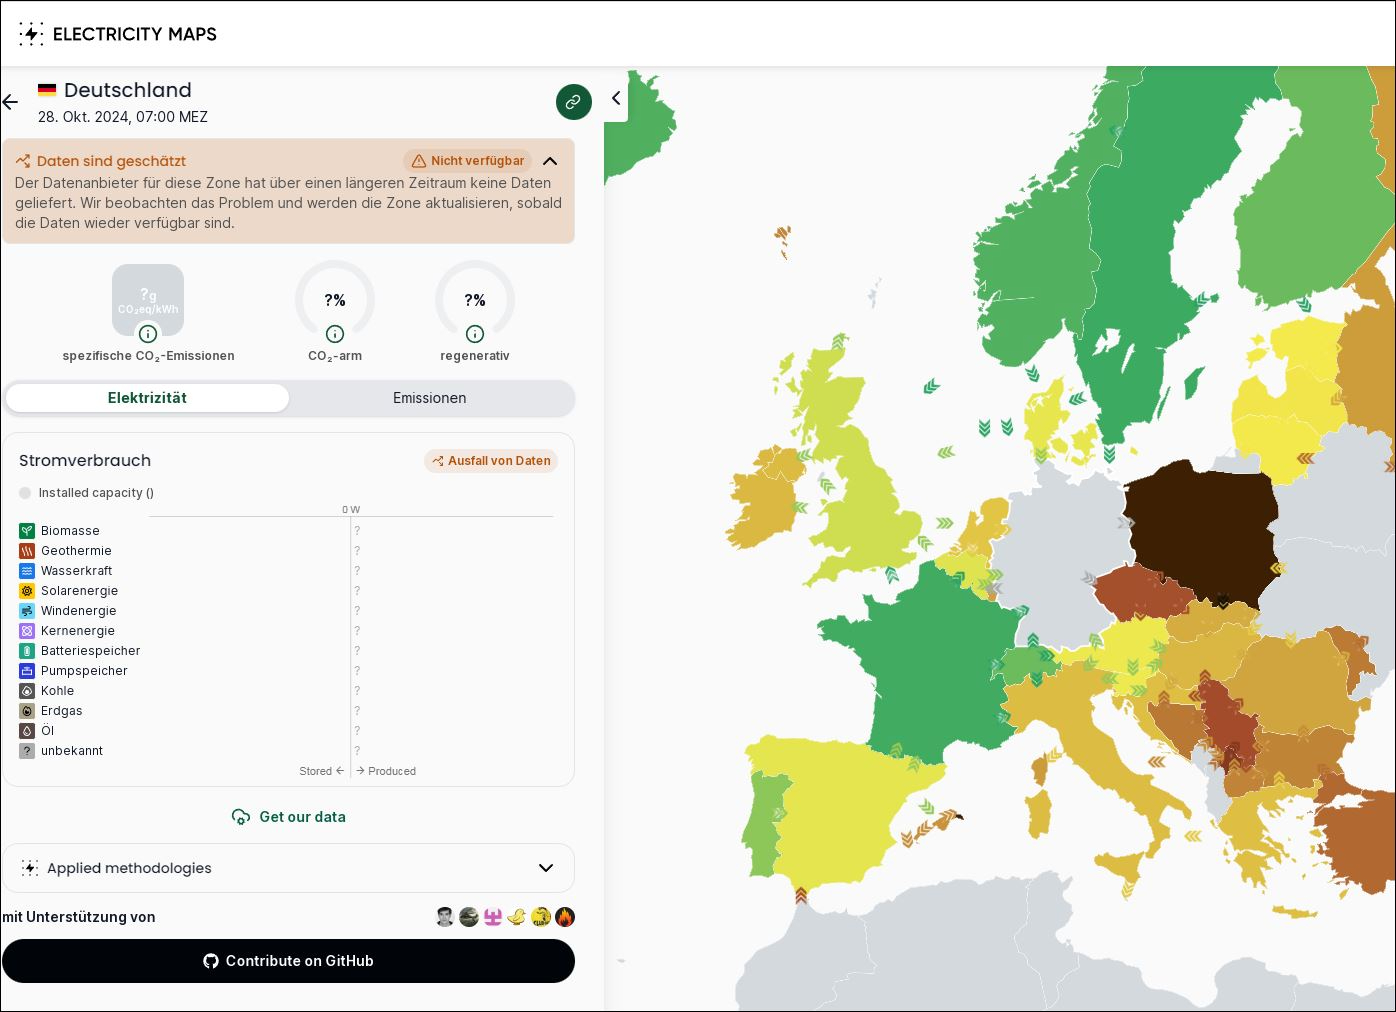The image size is (1396, 1012).
Task: Click the date '28. Okt. 2024, 07:00 MEZ'
Action: (123, 117)
